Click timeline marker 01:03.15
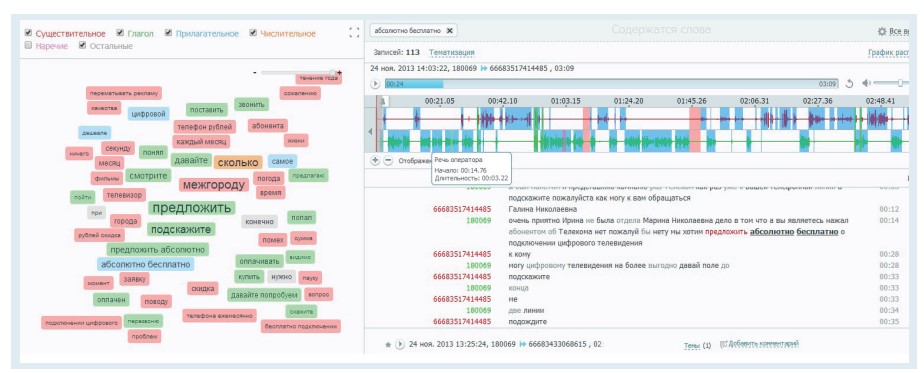Image resolution: width=924 pixels, height=373 pixels. coord(566,101)
